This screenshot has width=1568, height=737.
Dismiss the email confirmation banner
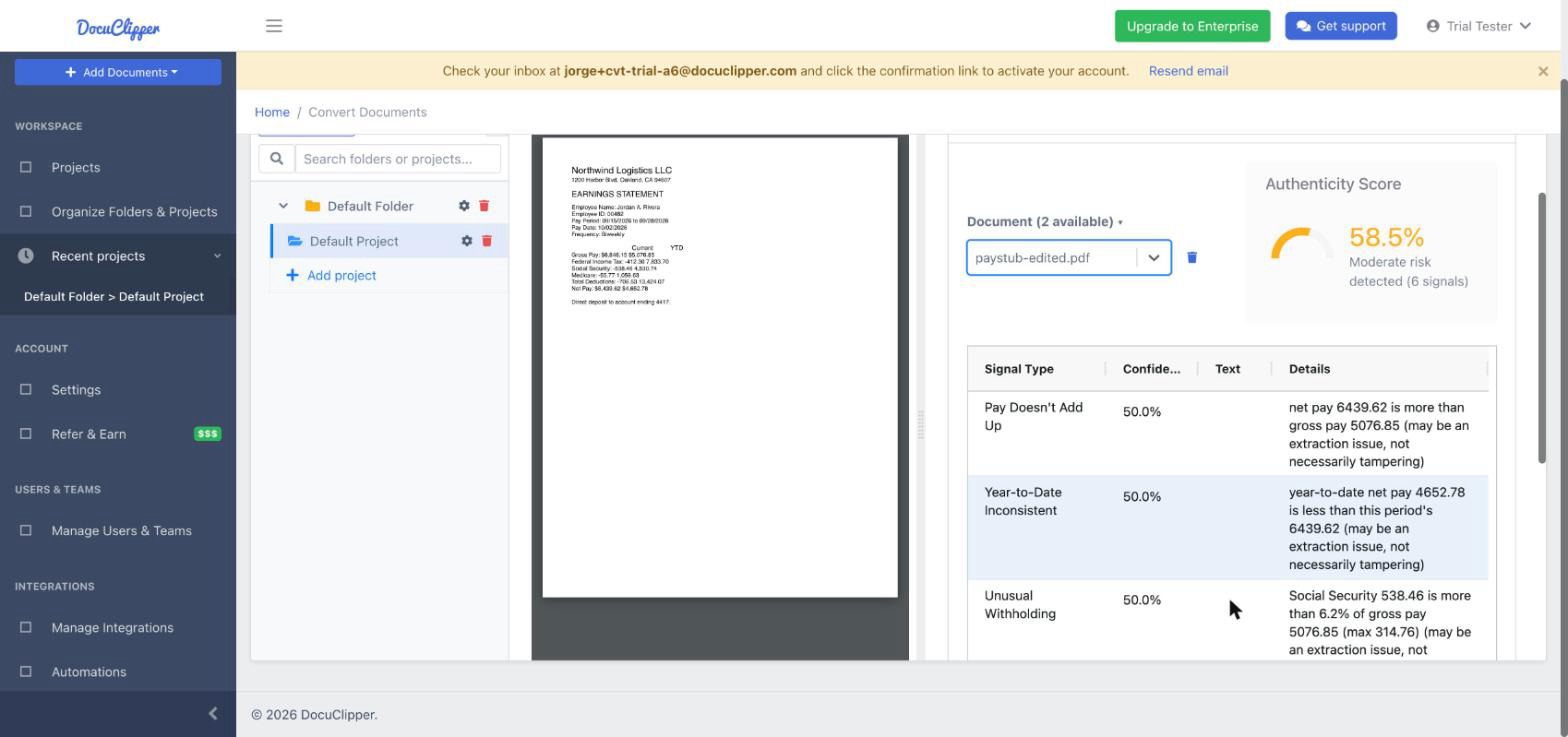click(1543, 71)
